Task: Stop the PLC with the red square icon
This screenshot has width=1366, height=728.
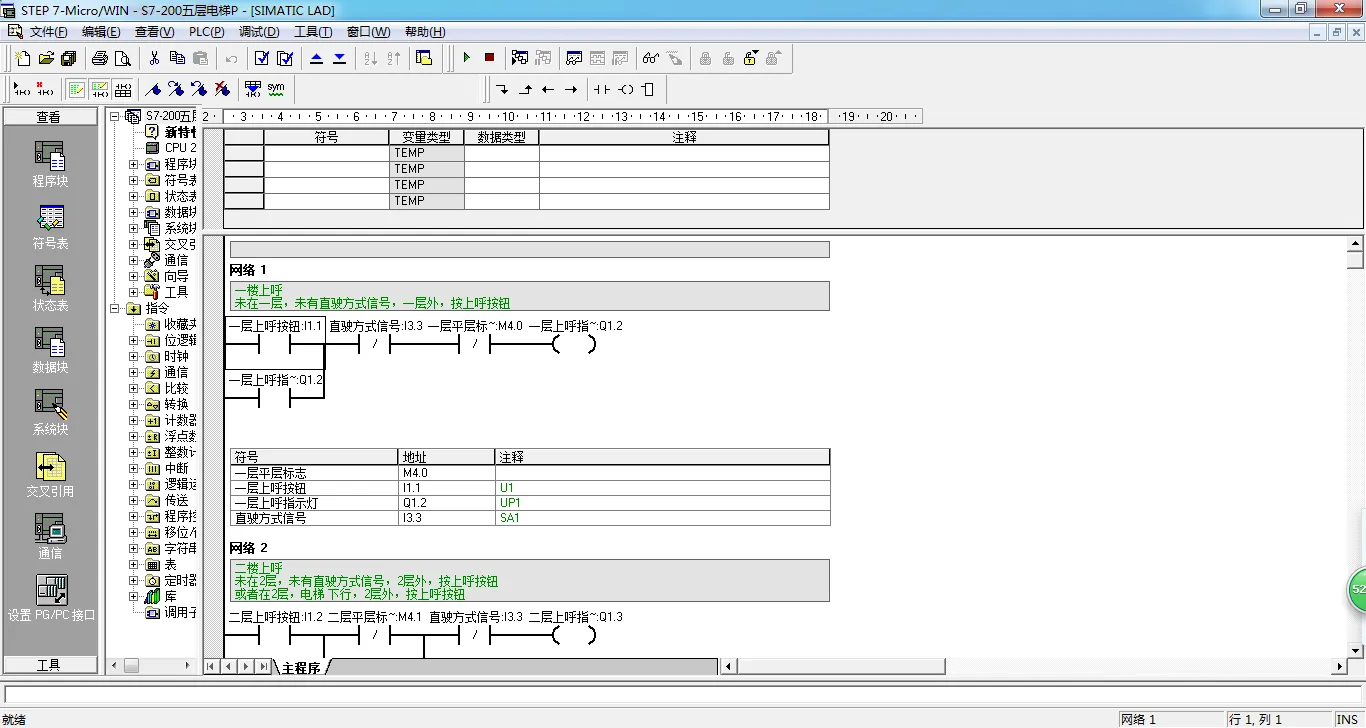Action: pos(489,58)
